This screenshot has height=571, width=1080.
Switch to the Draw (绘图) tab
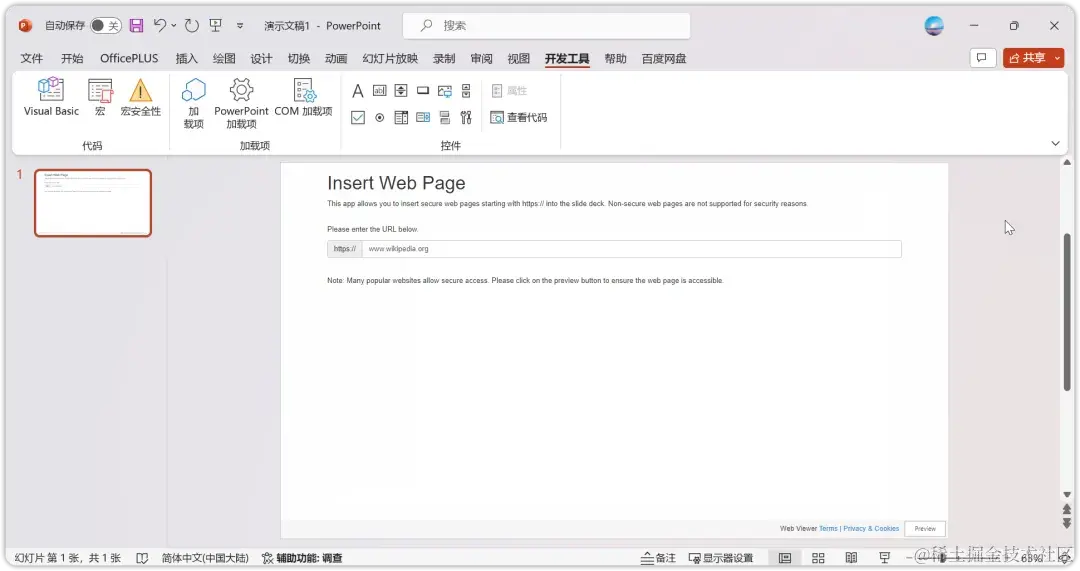tap(224, 59)
